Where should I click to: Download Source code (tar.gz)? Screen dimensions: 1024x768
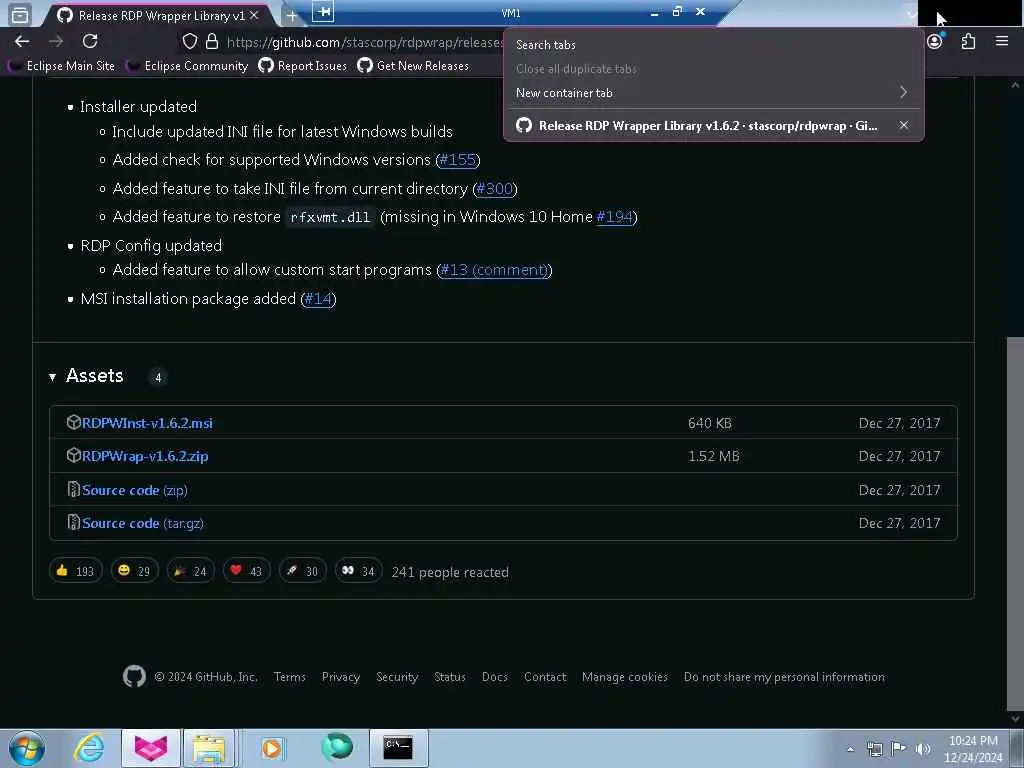(x=142, y=523)
